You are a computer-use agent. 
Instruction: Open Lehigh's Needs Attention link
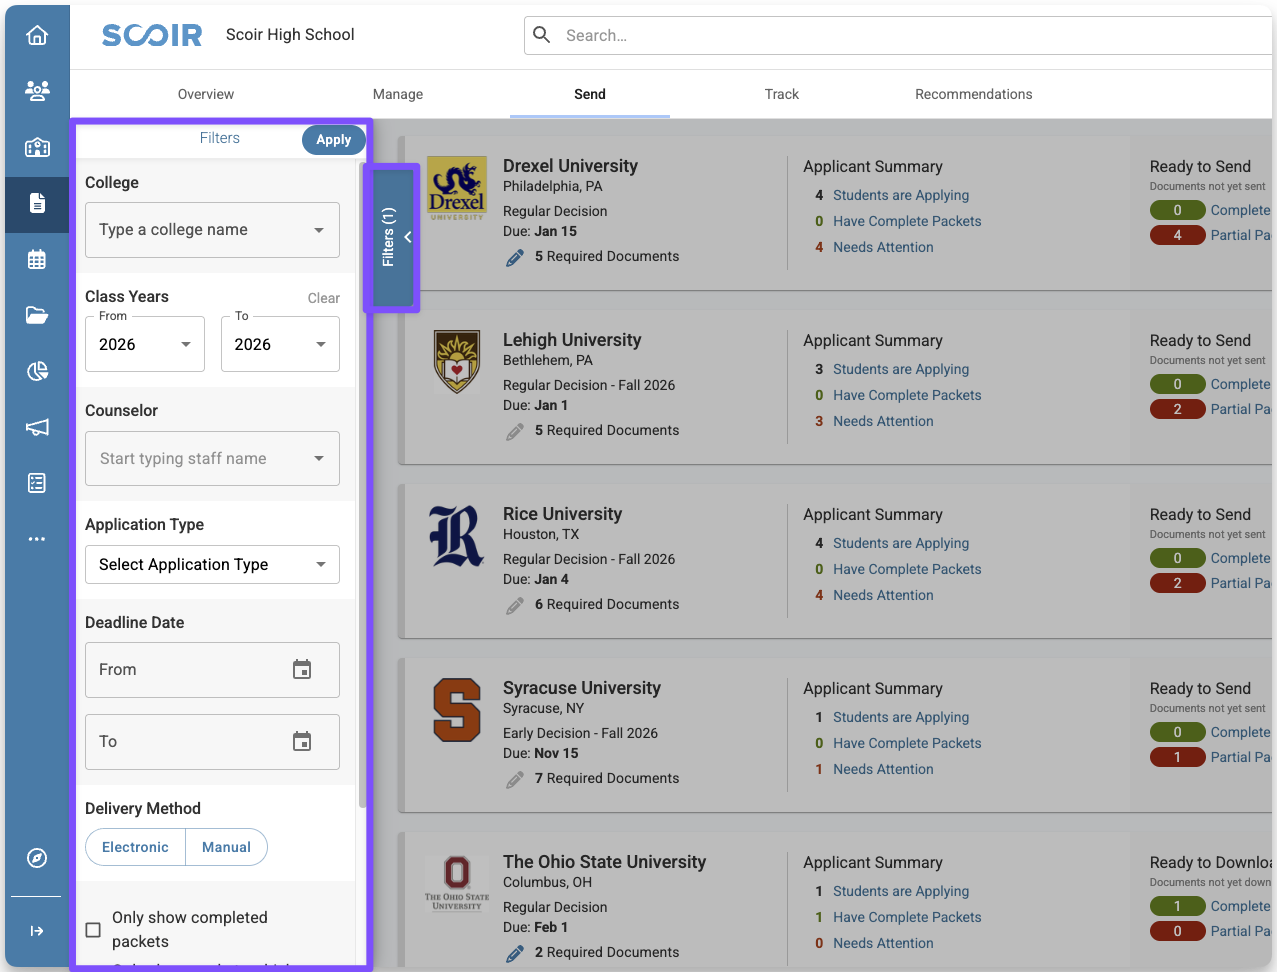[883, 421]
